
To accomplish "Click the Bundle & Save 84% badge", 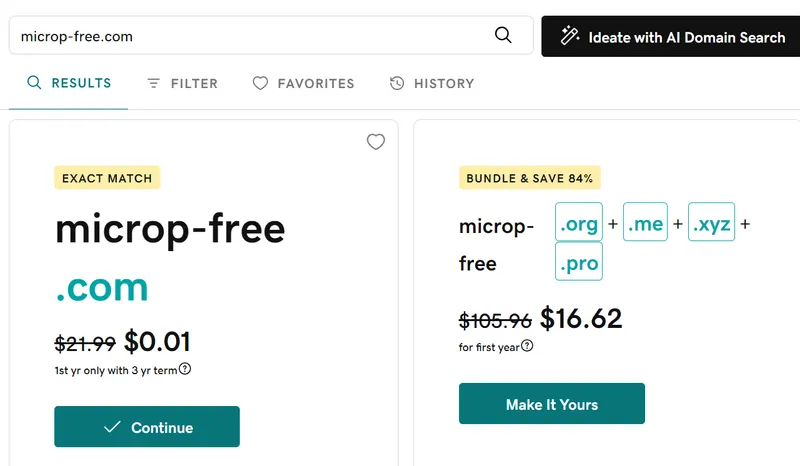I will click(x=529, y=178).
